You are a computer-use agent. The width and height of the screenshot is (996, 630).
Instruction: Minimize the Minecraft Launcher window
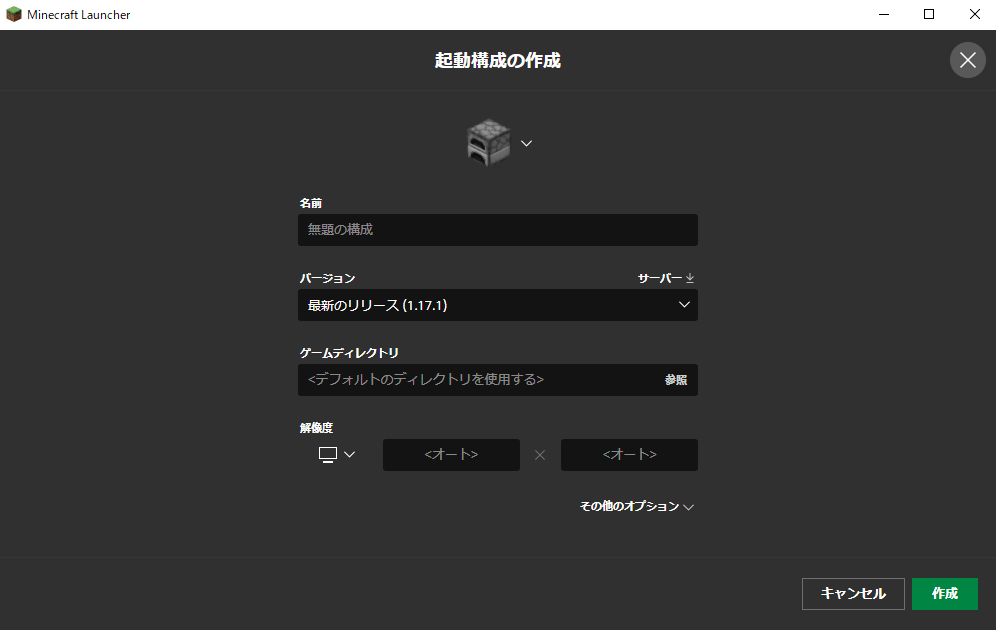(884, 14)
